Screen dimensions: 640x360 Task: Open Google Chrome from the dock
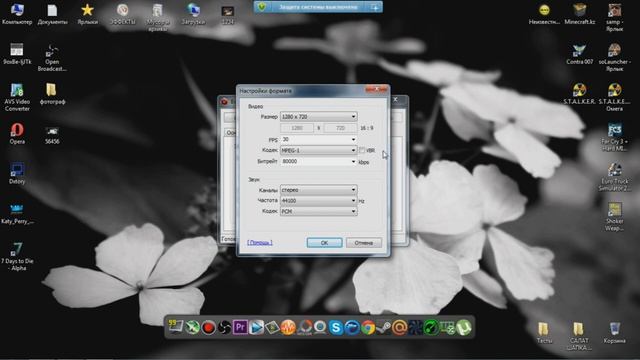(367, 327)
